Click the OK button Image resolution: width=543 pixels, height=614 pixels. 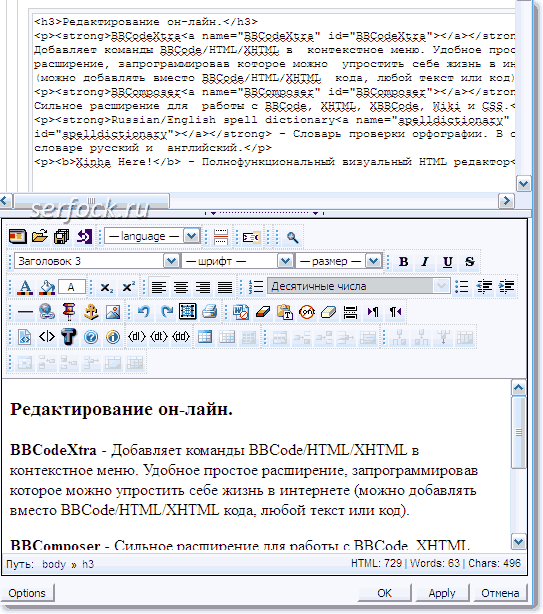(384, 593)
